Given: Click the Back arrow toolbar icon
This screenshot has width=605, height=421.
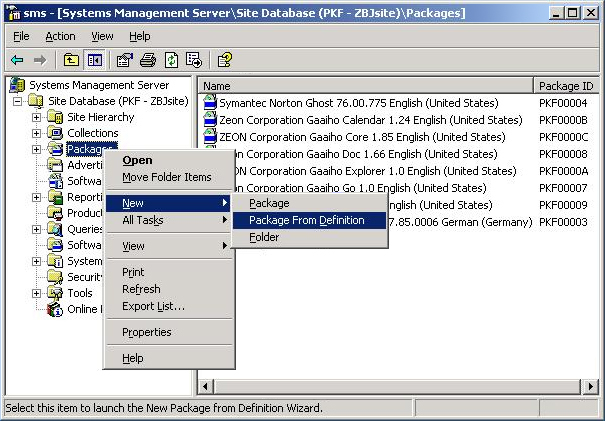Looking at the screenshot, I should (17, 60).
